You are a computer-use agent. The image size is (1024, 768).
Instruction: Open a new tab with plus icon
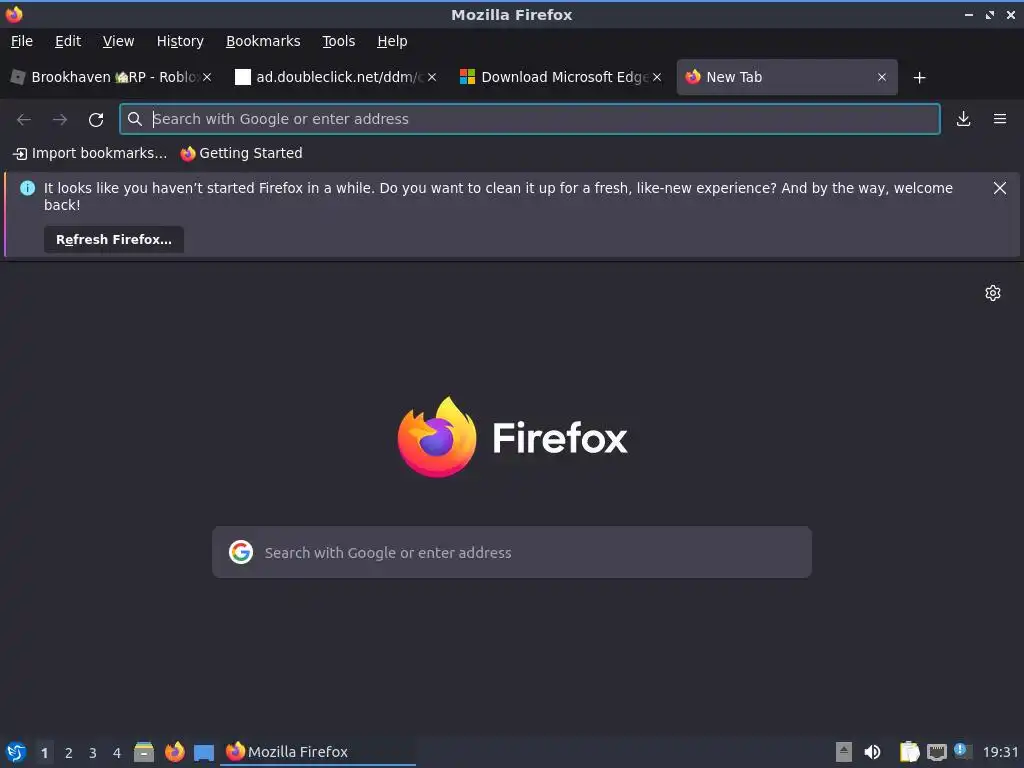920,78
